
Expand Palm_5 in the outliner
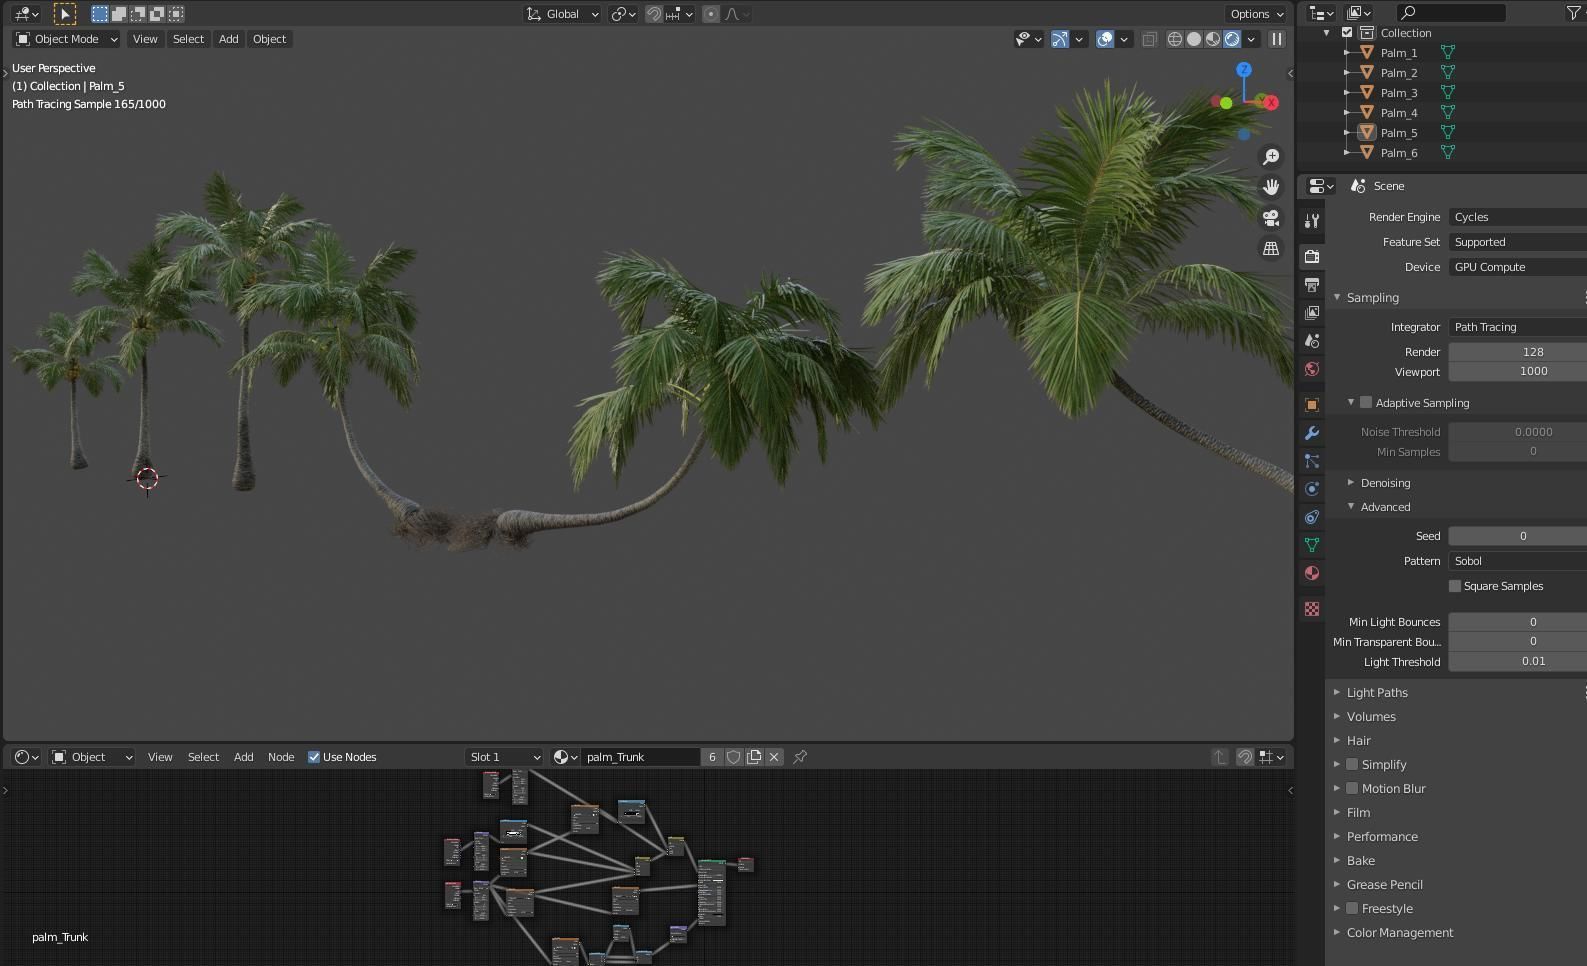[x=1347, y=133]
